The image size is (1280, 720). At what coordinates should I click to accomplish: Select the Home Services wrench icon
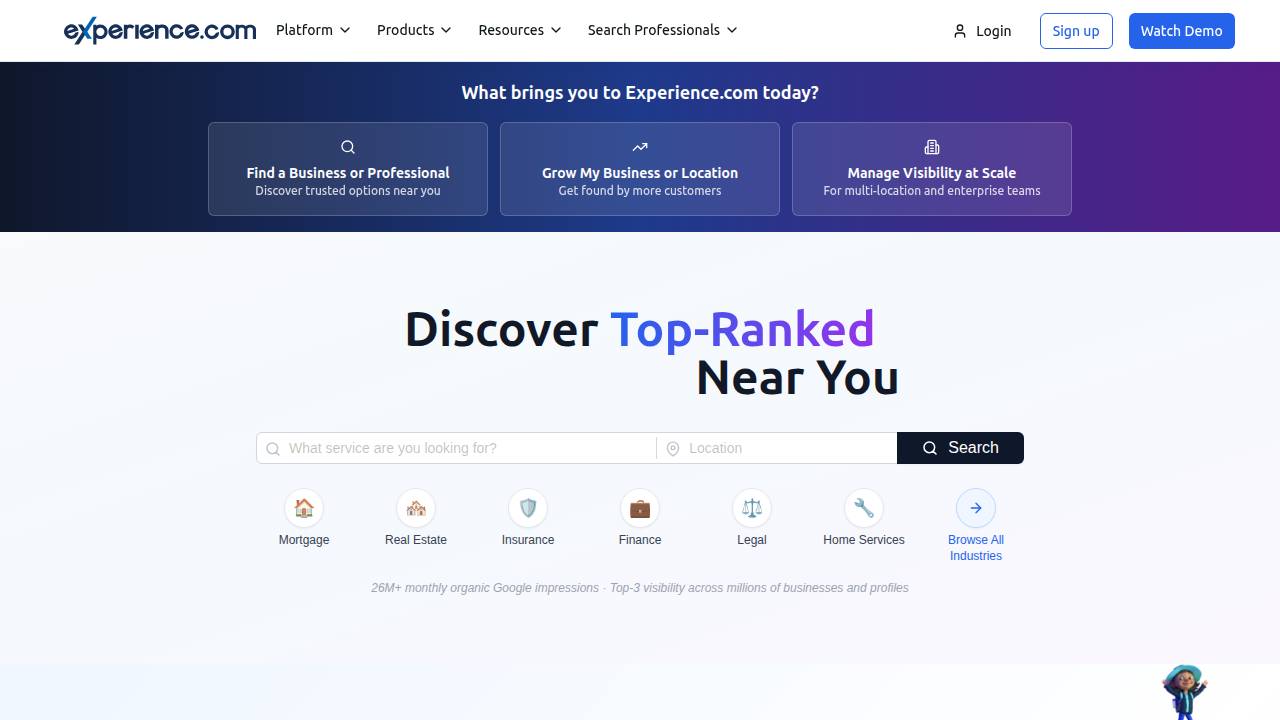tap(864, 508)
